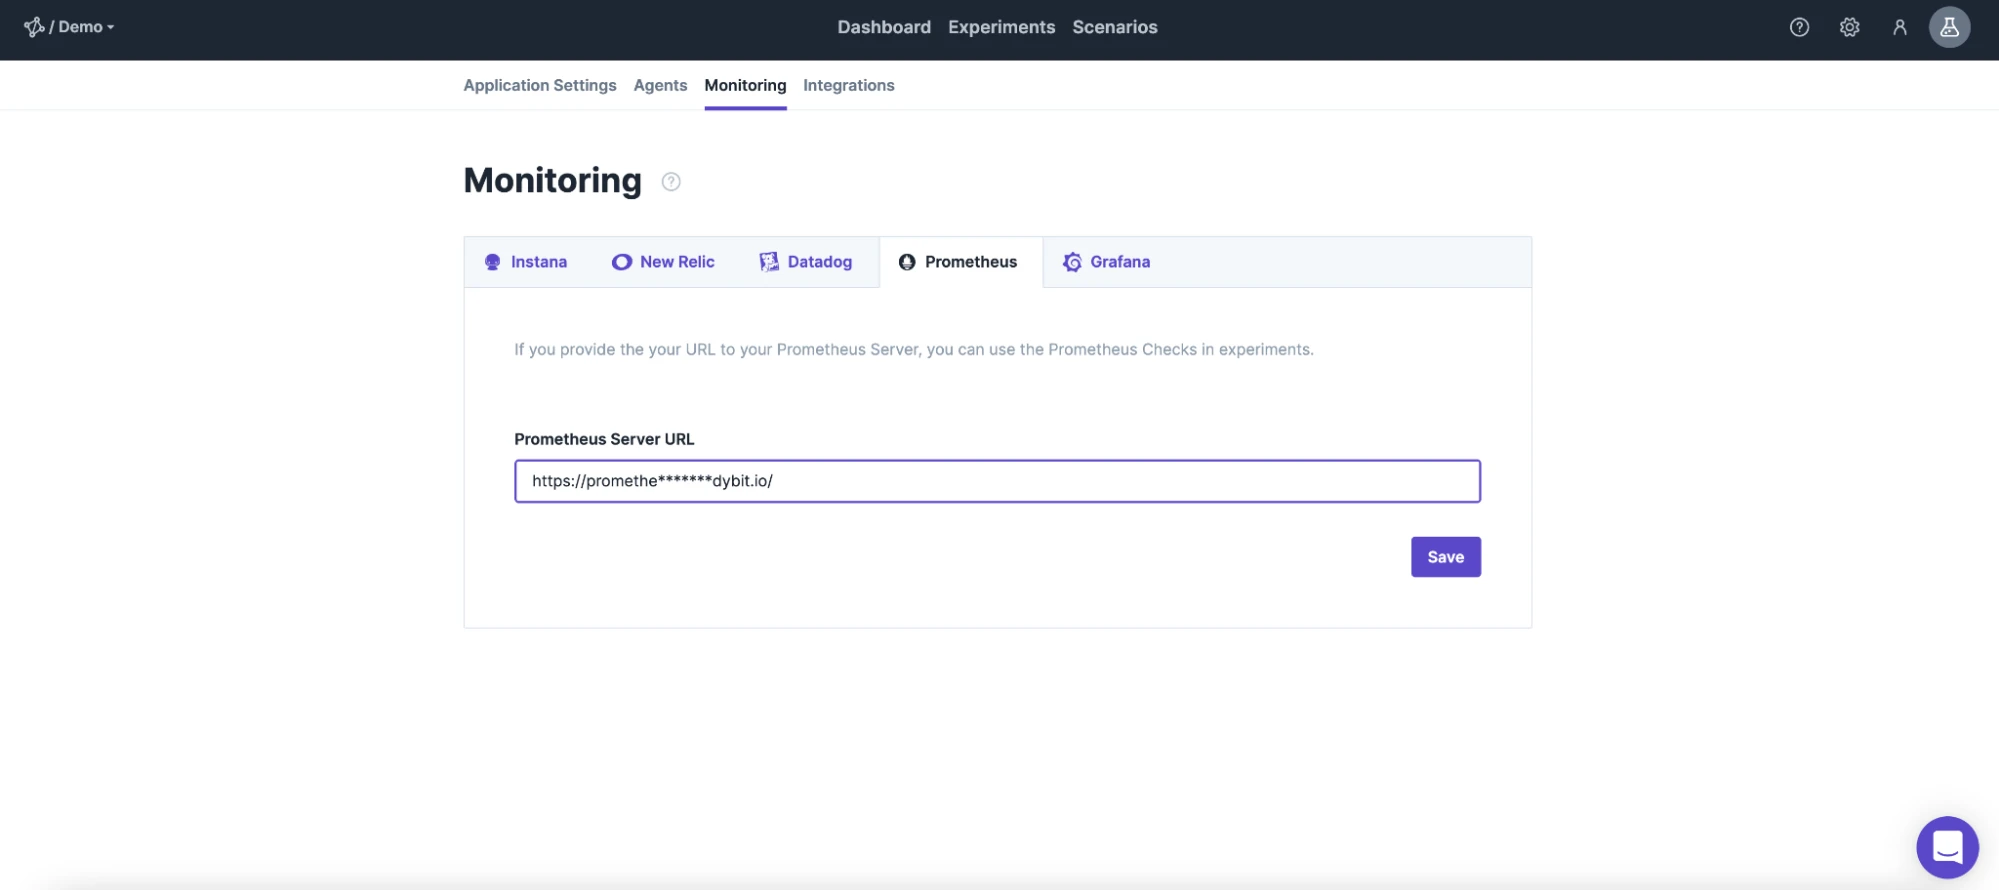Image resolution: width=1999 pixels, height=891 pixels.
Task: Select the New Relic tab label
Action: tap(677, 262)
